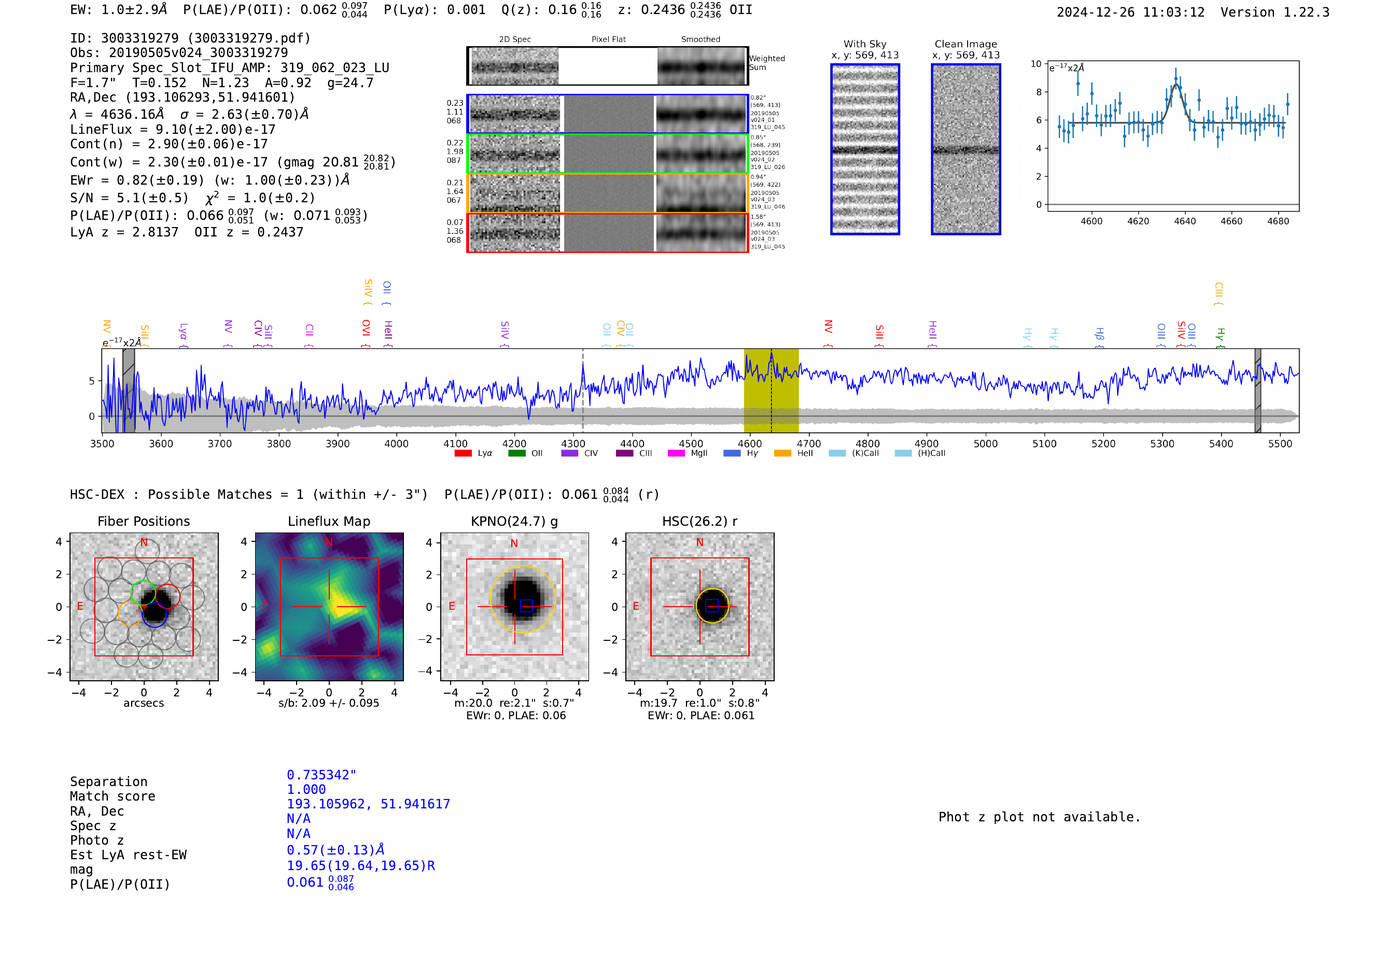Viewport: 1400px width, 953px height.
Task: Select the red-framed fiber spectrum row
Action: 608,232
